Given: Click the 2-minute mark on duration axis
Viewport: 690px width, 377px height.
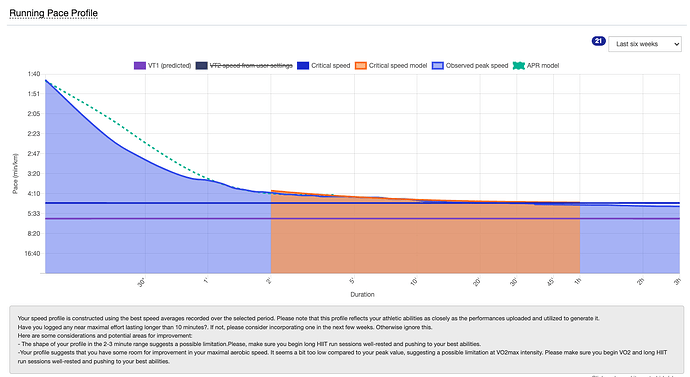Looking at the screenshot, I should click(x=269, y=281).
